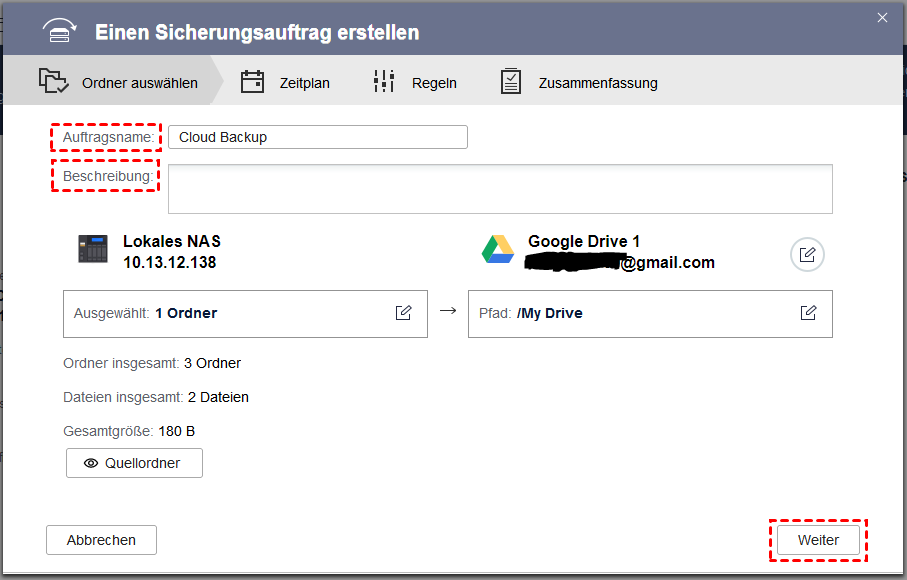Image resolution: width=907 pixels, height=580 pixels.
Task: Open the Regeln step
Action: (x=434, y=83)
